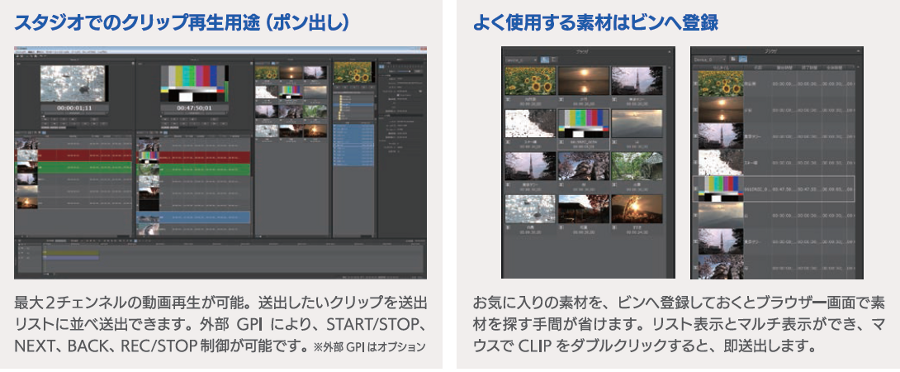The width and height of the screenshot is (900, 372).
Task: Click the collapse arrow icon atop left bin panel
Action: click(x=670, y=51)
